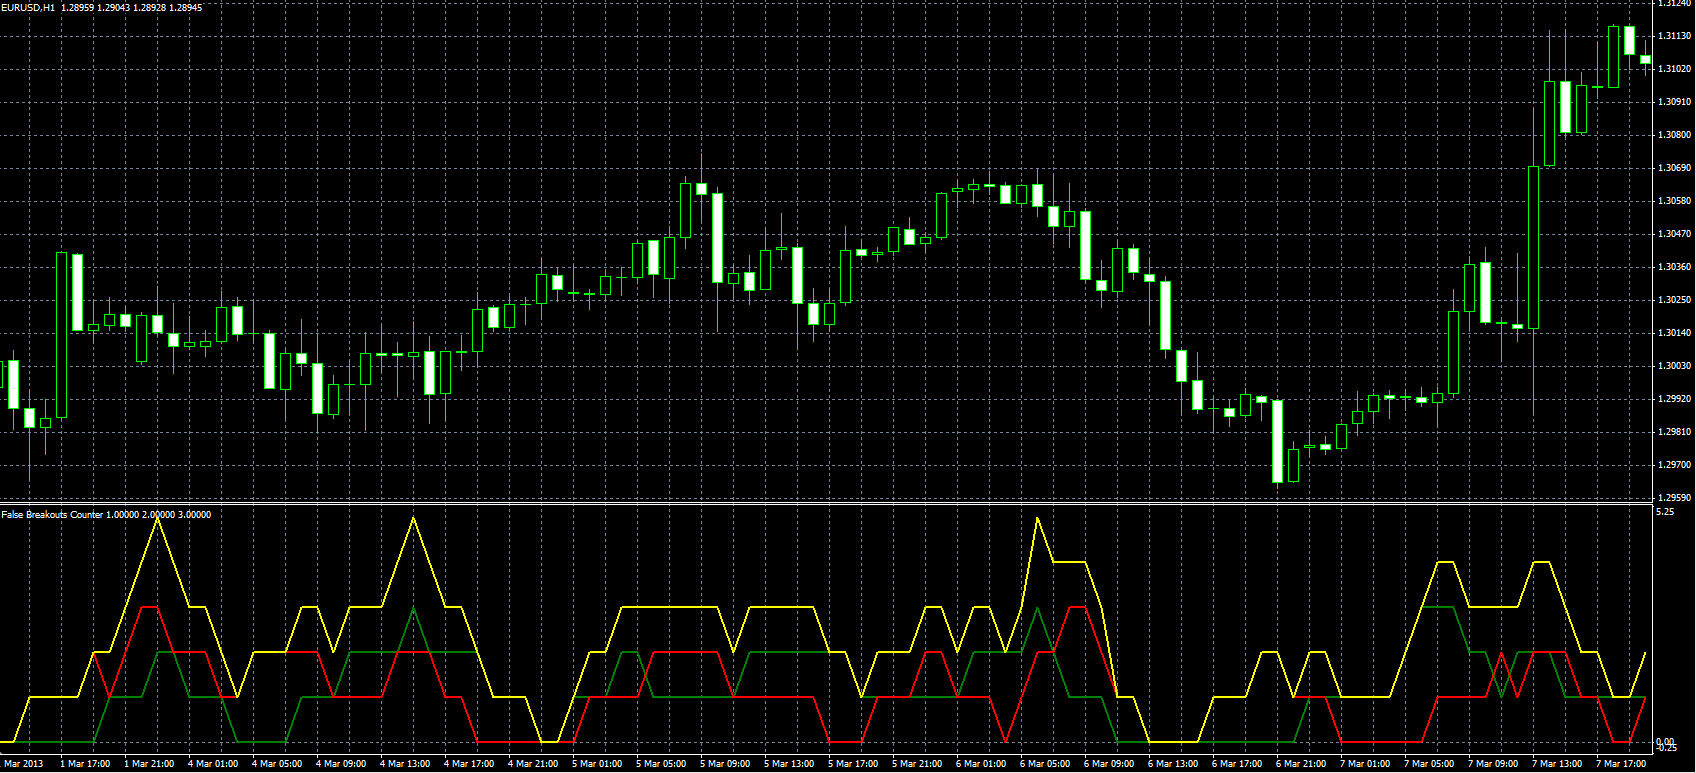Click the 0.00 indicator scale value
The height and width of the screenshot is (773, 1696).
point(1666,741)
